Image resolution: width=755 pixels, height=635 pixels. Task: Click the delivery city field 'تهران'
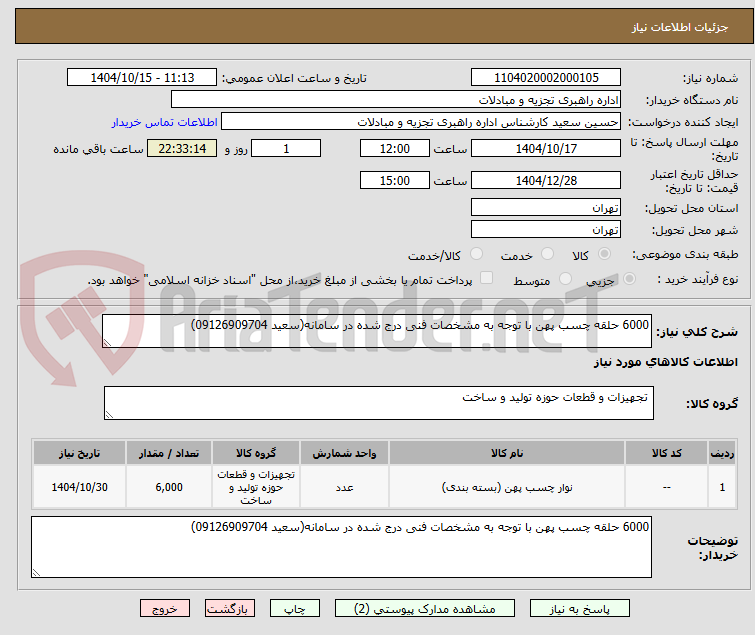[546, 230]
